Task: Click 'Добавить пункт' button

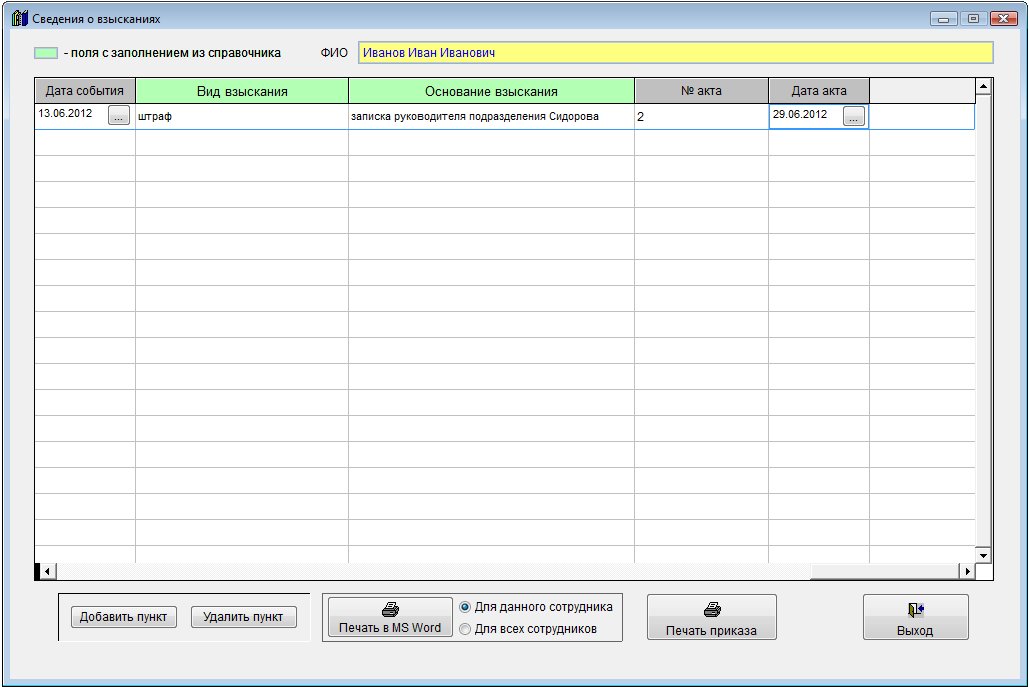Action: pyautogui.click(x=123, y=617)
